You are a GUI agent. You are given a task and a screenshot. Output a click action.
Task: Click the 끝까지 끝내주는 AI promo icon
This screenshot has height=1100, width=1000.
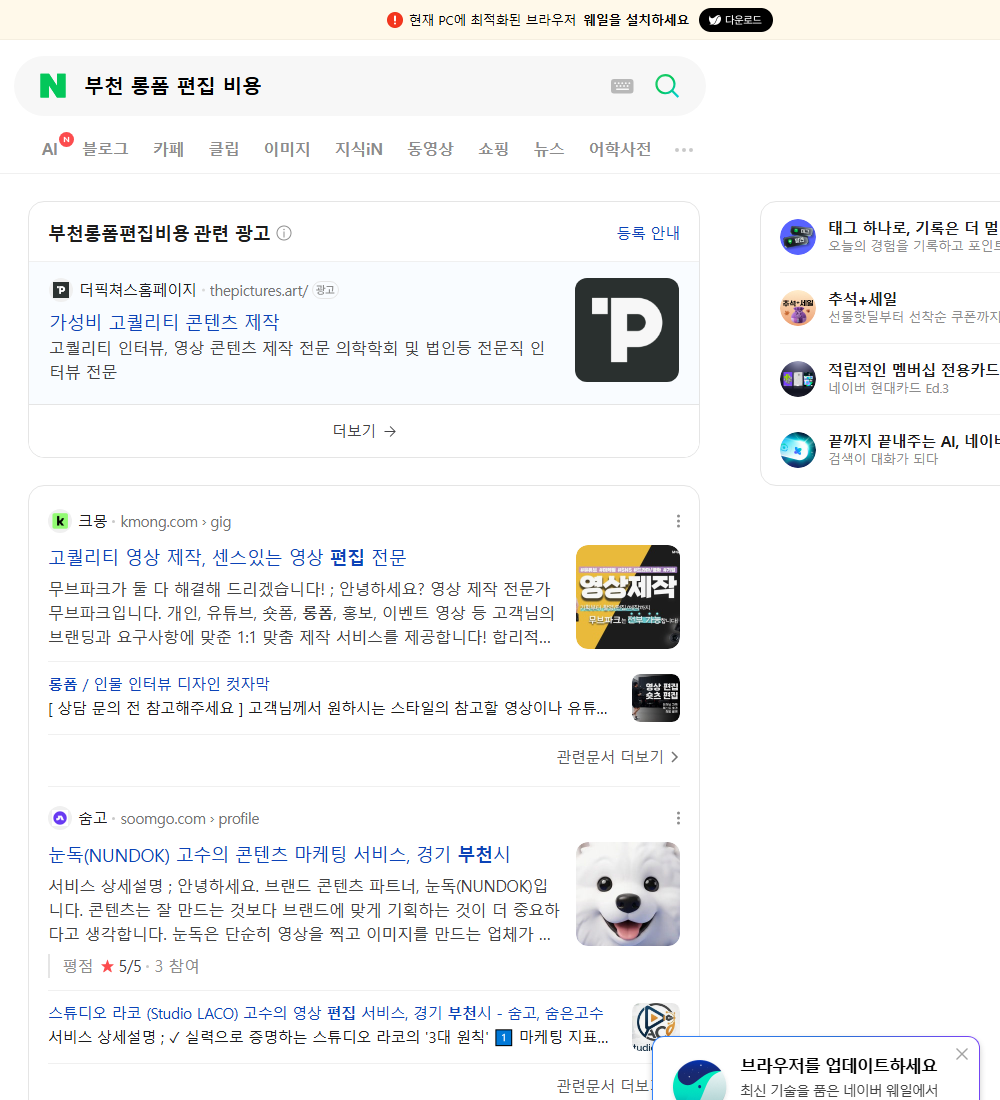tap(798, 450)
